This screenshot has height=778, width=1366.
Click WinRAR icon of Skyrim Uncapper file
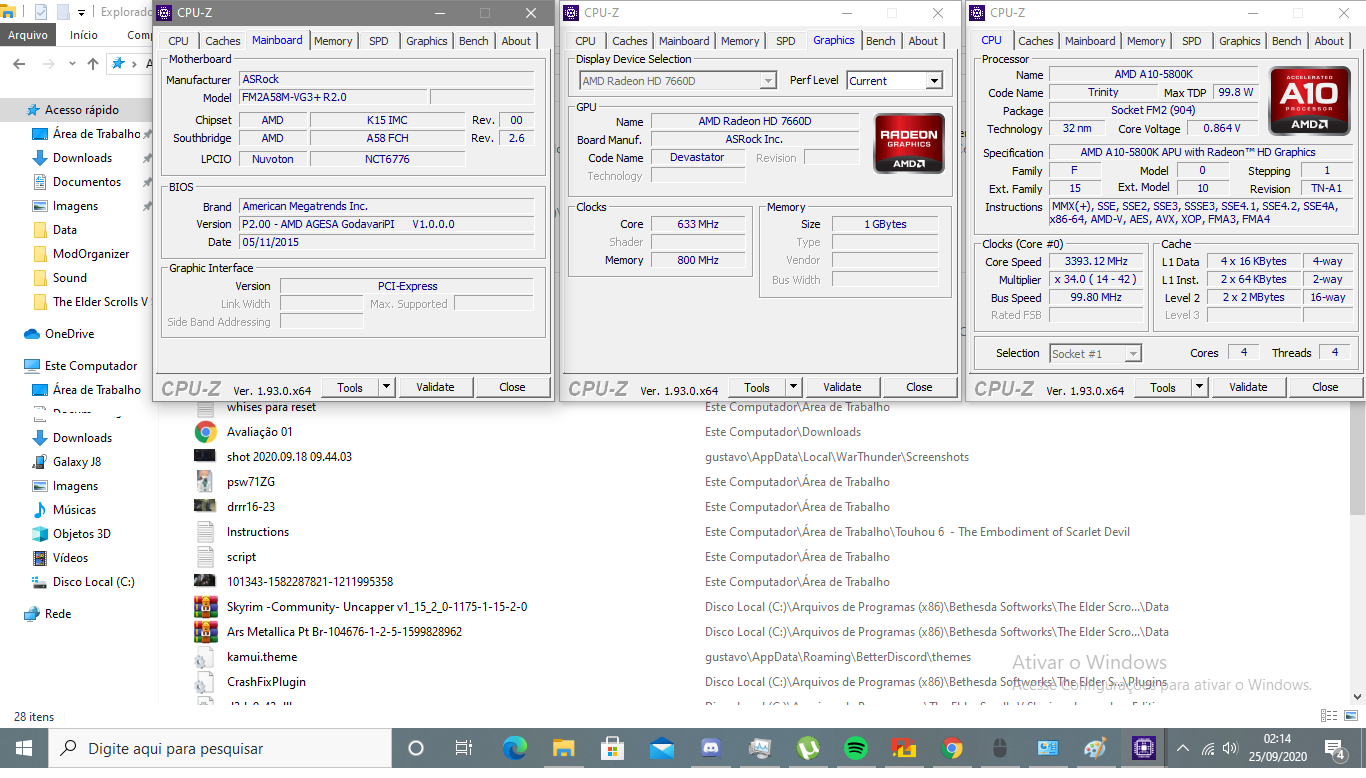tap(205, 607)
